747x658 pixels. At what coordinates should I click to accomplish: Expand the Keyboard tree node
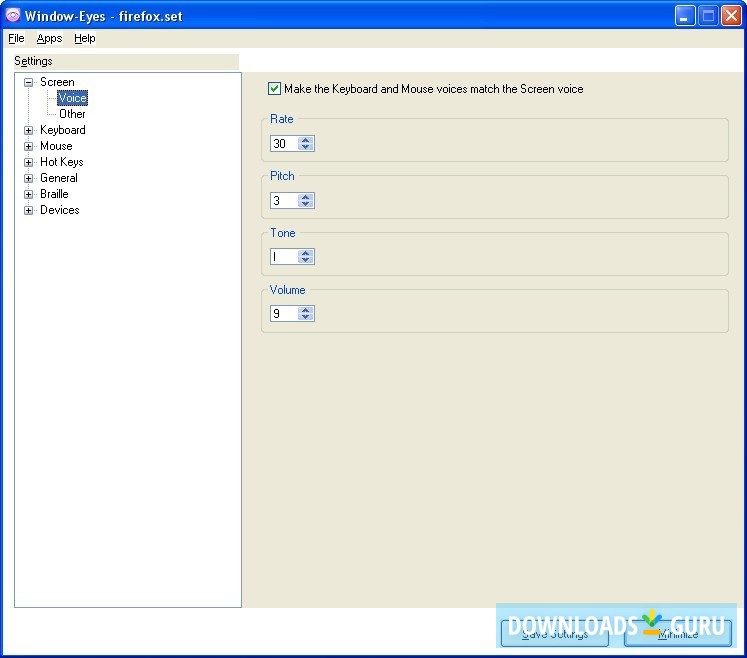pyautogui.click(x=29, y=130)
